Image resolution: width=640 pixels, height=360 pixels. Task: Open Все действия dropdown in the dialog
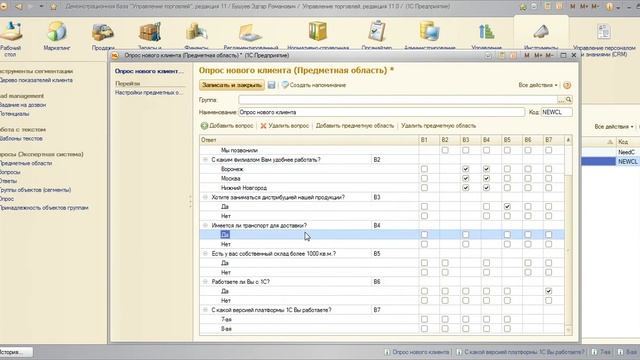click(538, 85)
